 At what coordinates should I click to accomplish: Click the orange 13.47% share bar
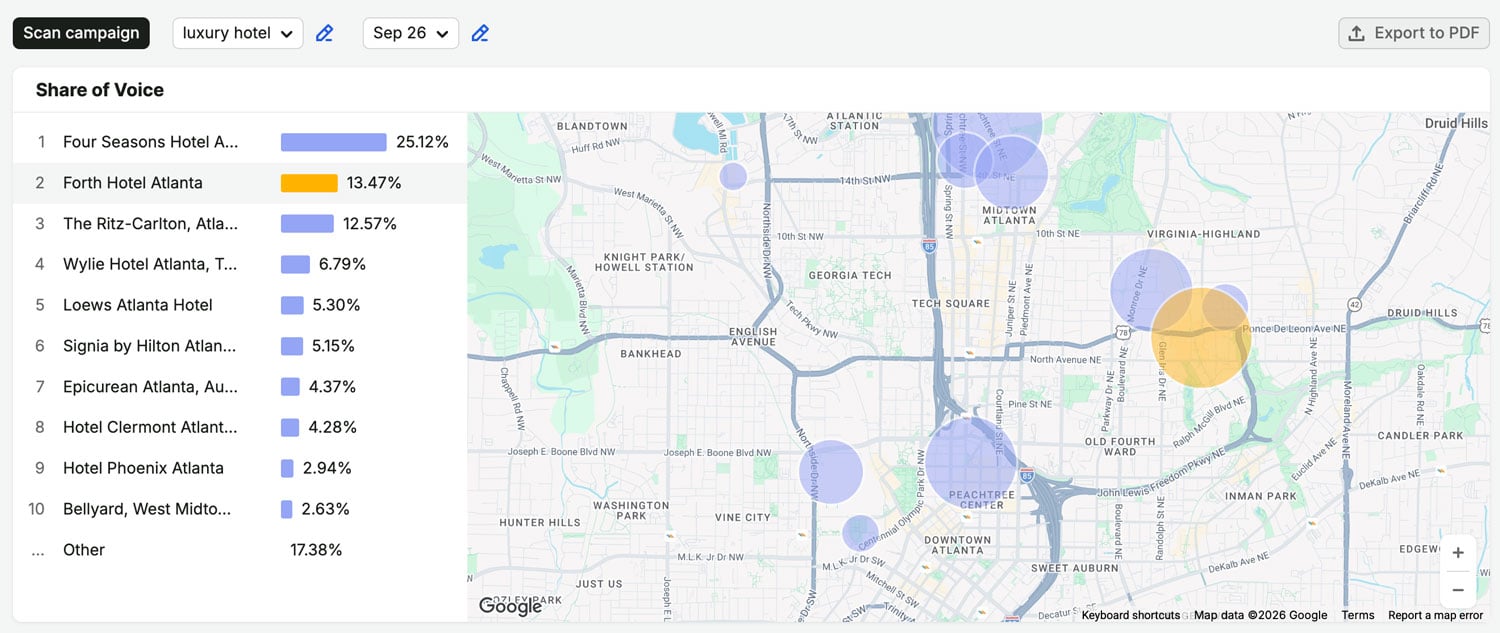(x=309, y=183)
